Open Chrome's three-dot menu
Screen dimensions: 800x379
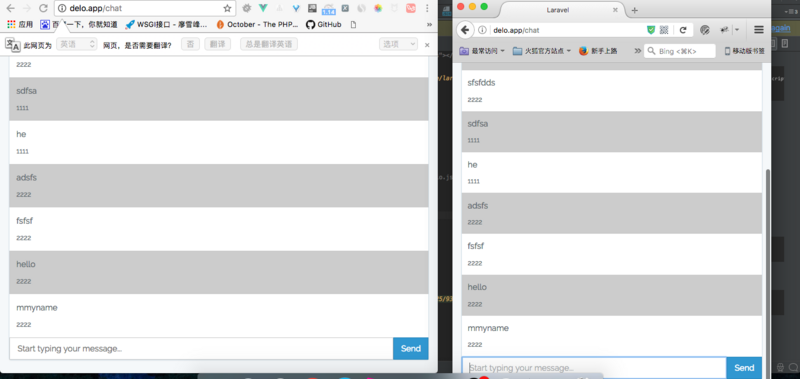click(x=427, y=8)
